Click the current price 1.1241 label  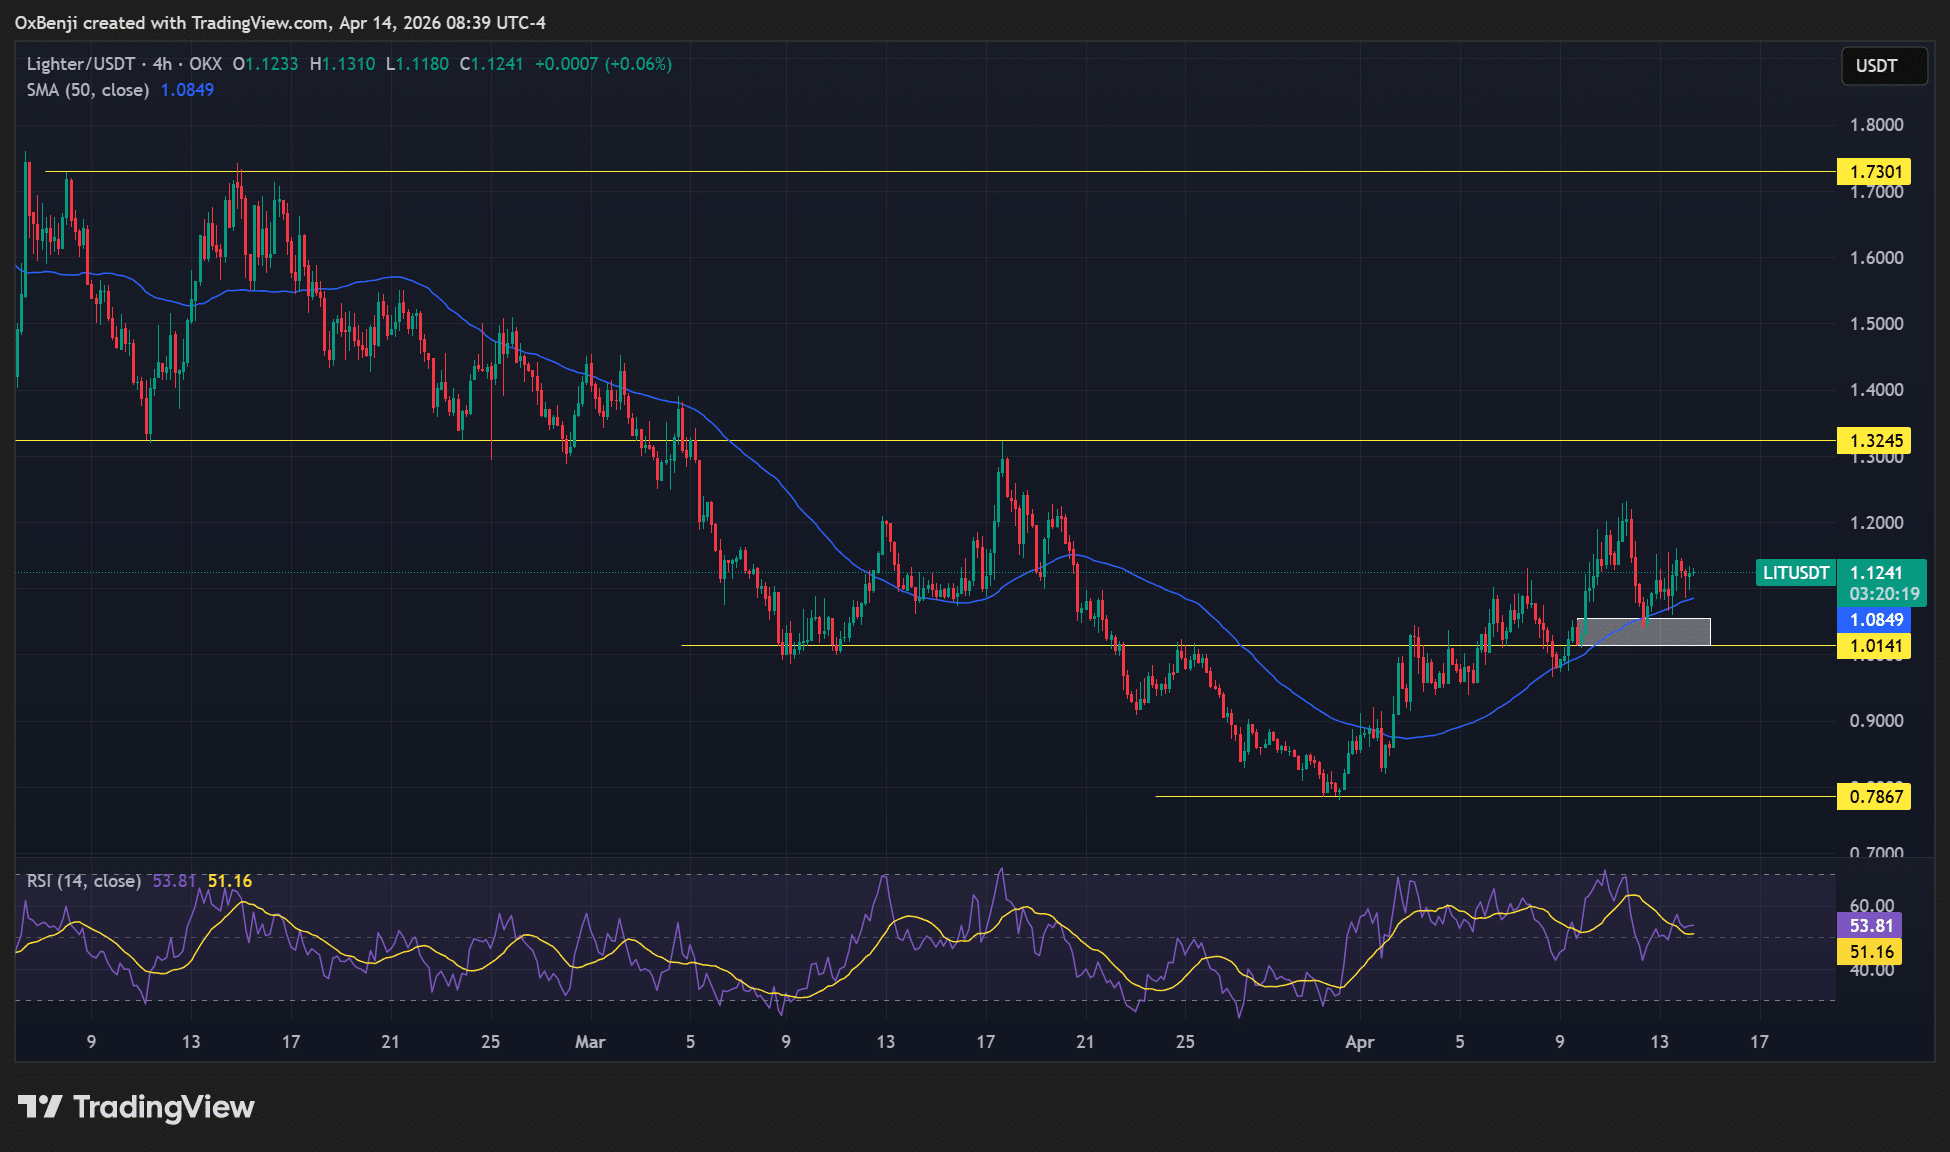coord(1876,572)
